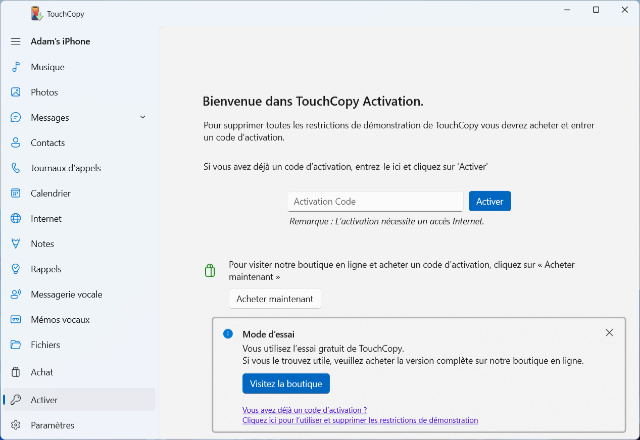Click the Messages bubble icon
The image size is (640, 440).
point(16,118)
